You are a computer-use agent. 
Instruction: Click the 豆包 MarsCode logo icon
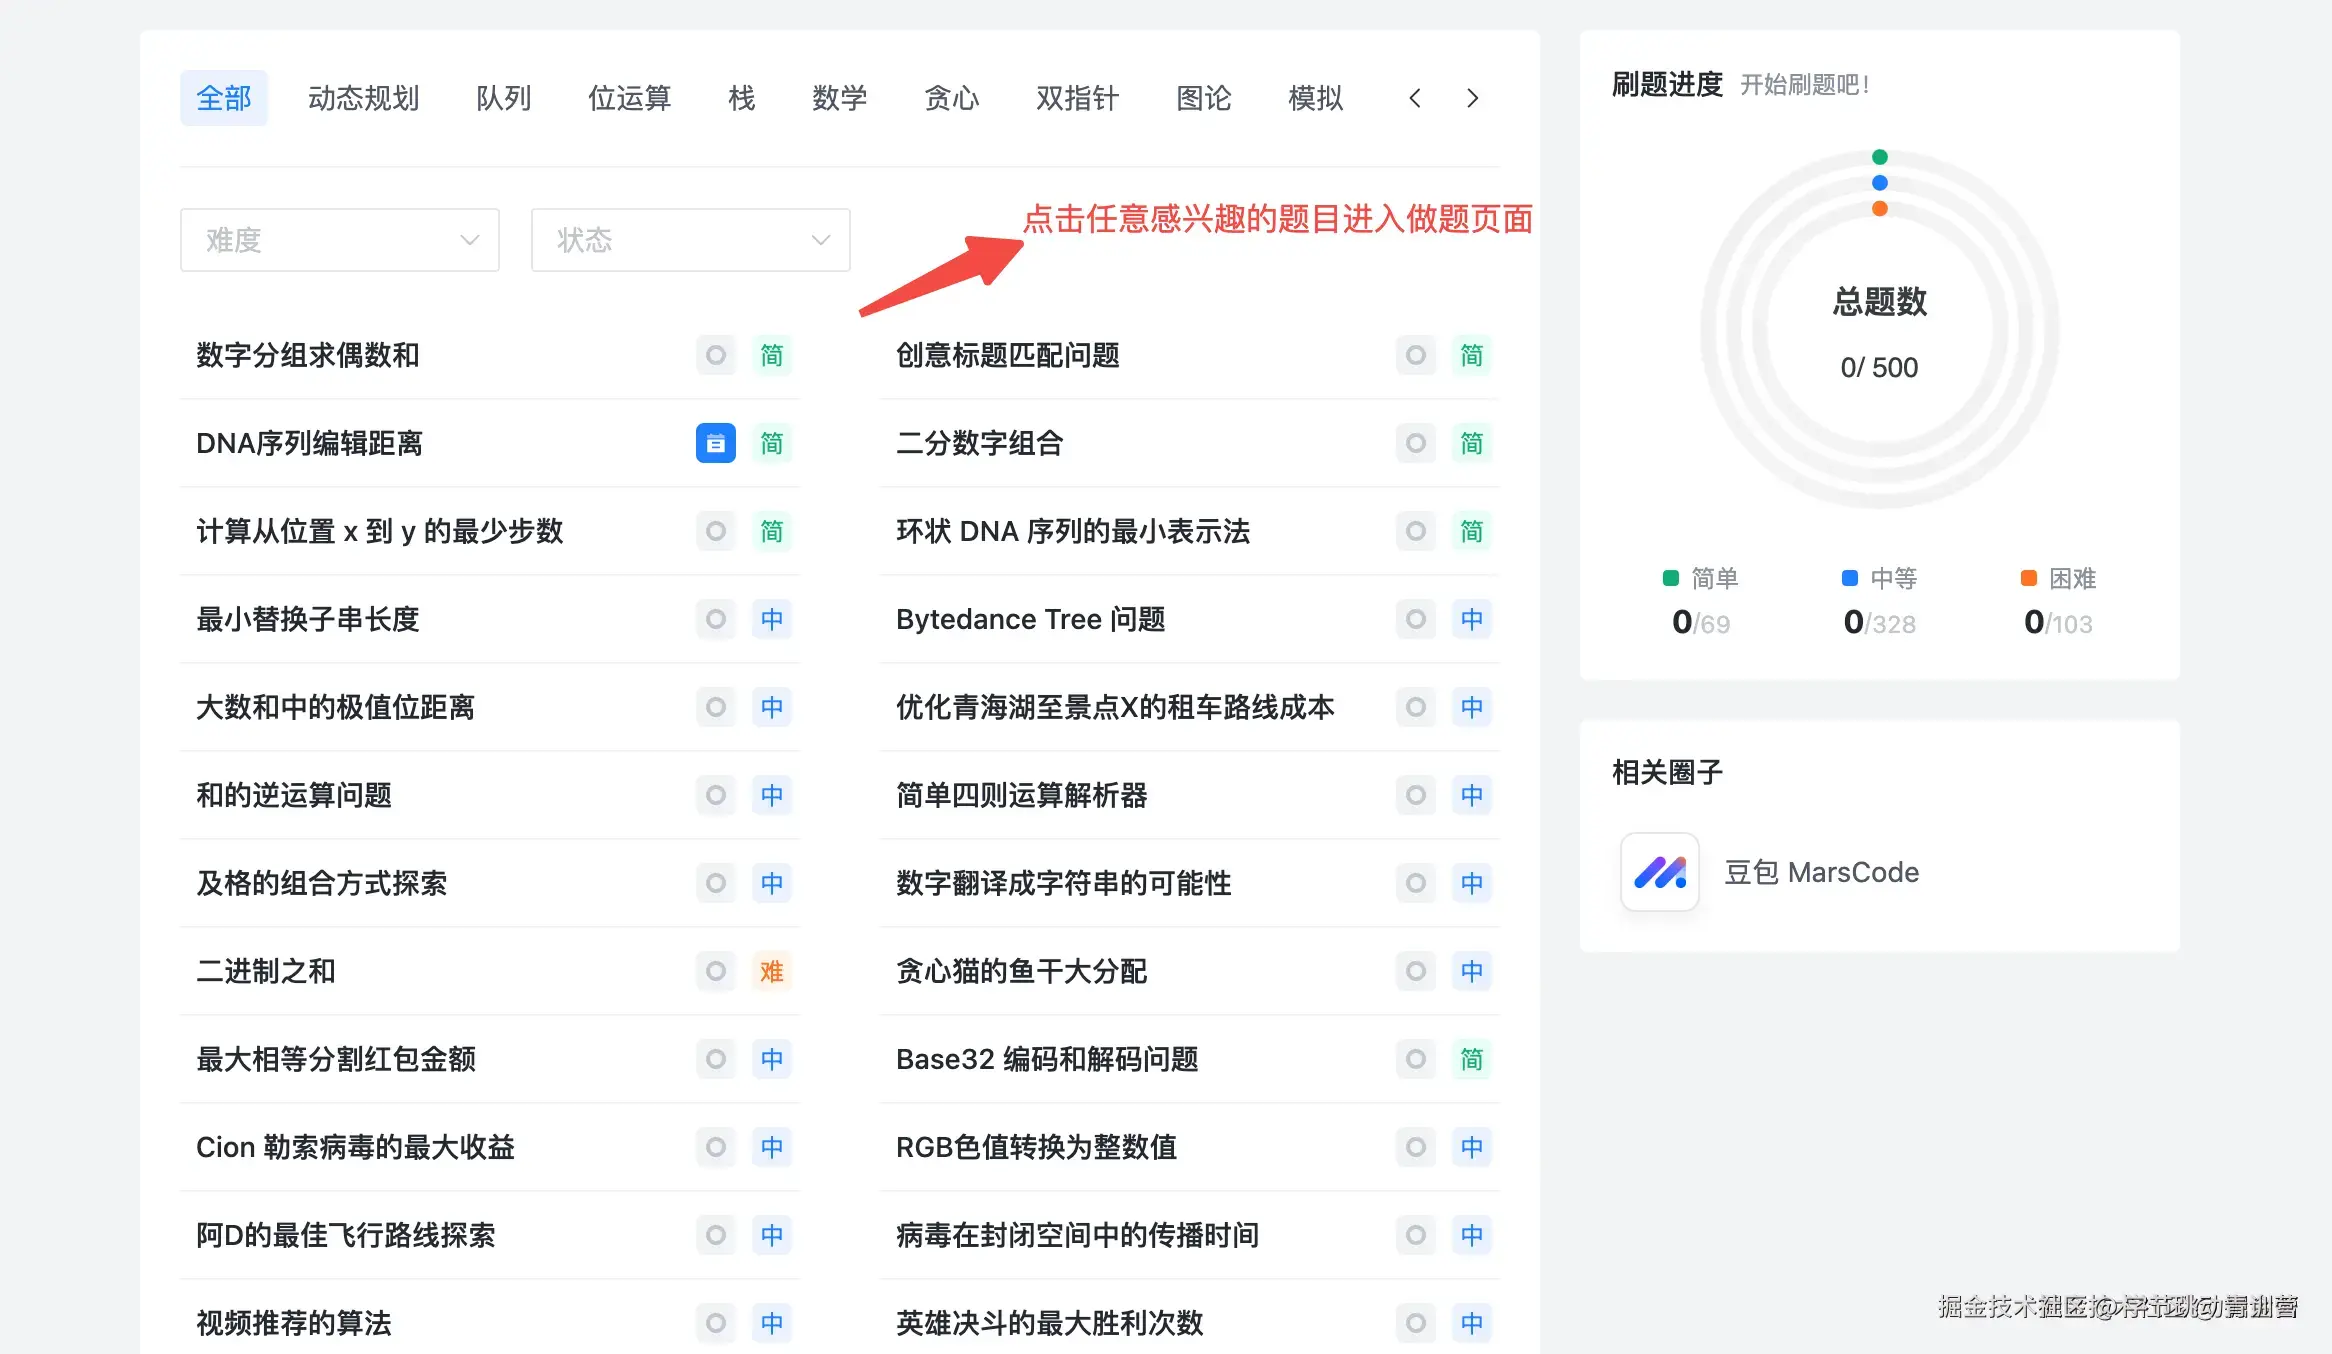[1660, 872]
